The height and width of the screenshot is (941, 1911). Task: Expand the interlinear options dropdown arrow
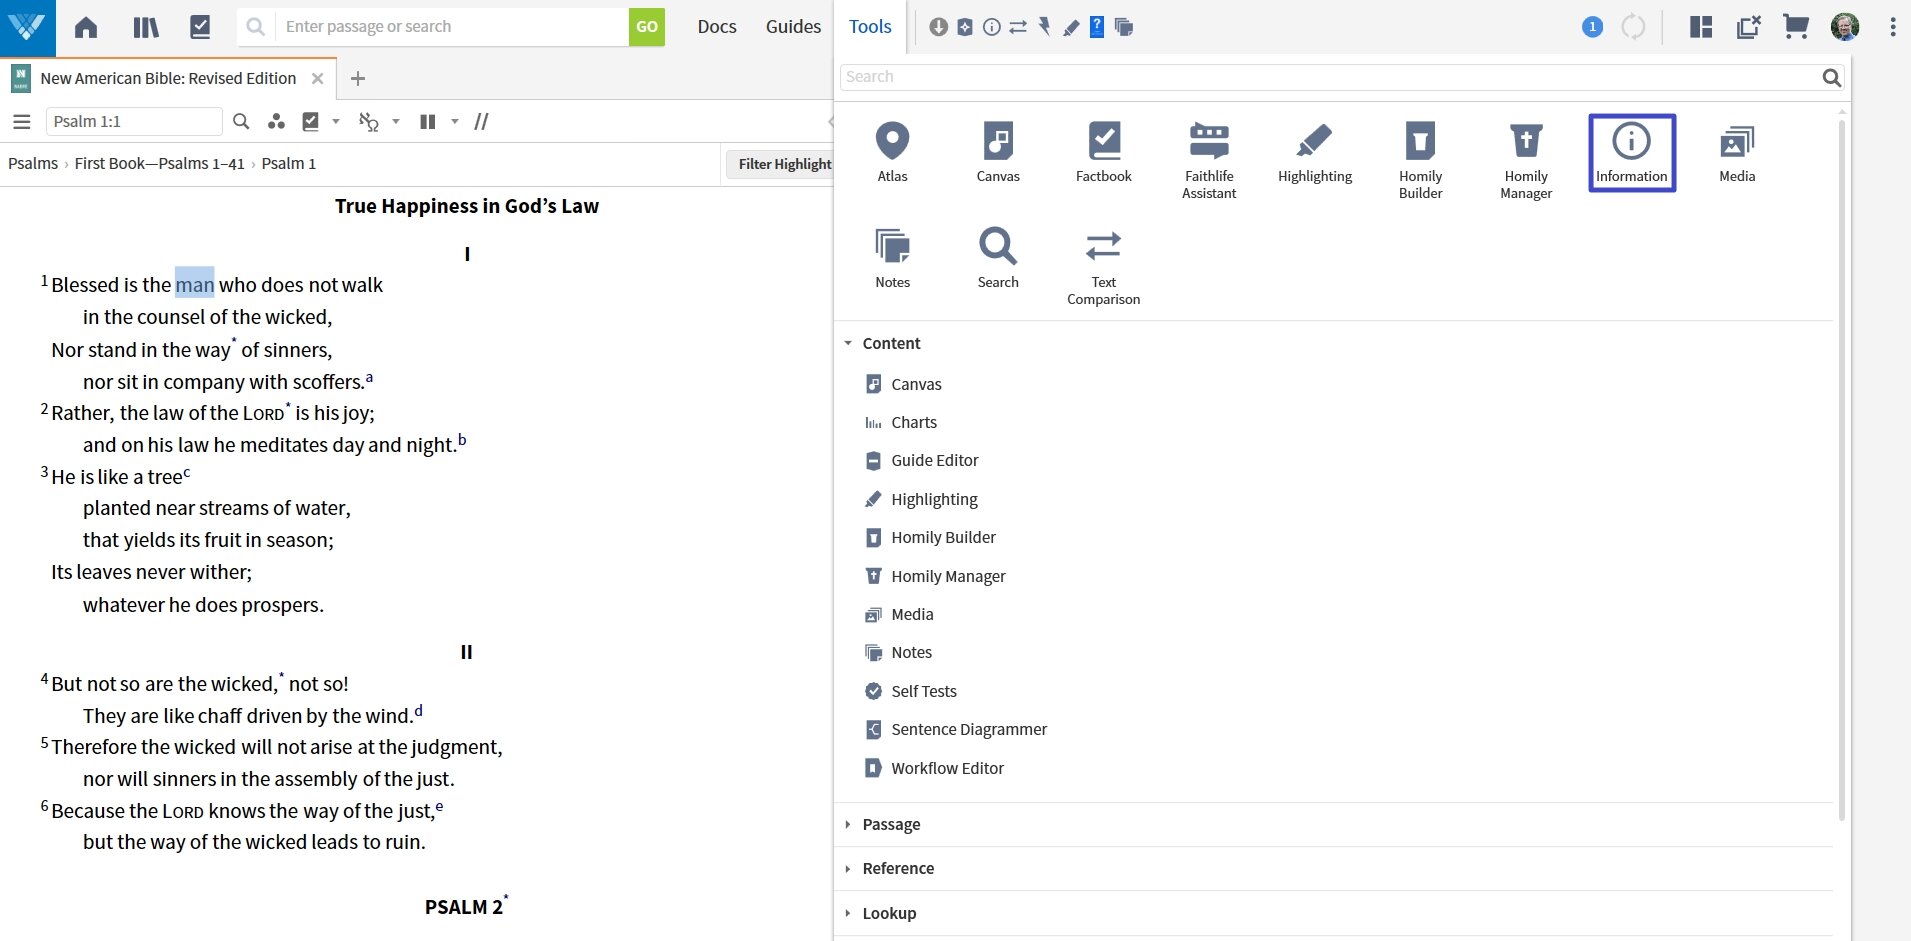pos(396,121)
